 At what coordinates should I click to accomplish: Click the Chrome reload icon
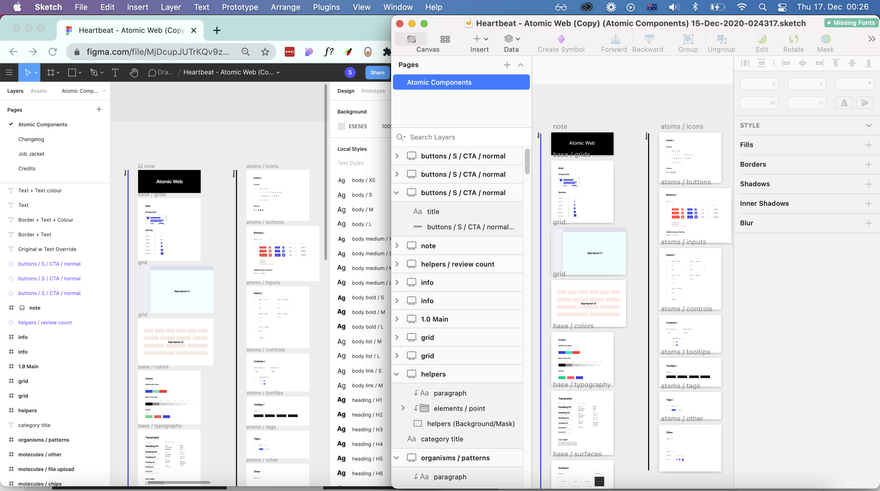click(53, 52)
